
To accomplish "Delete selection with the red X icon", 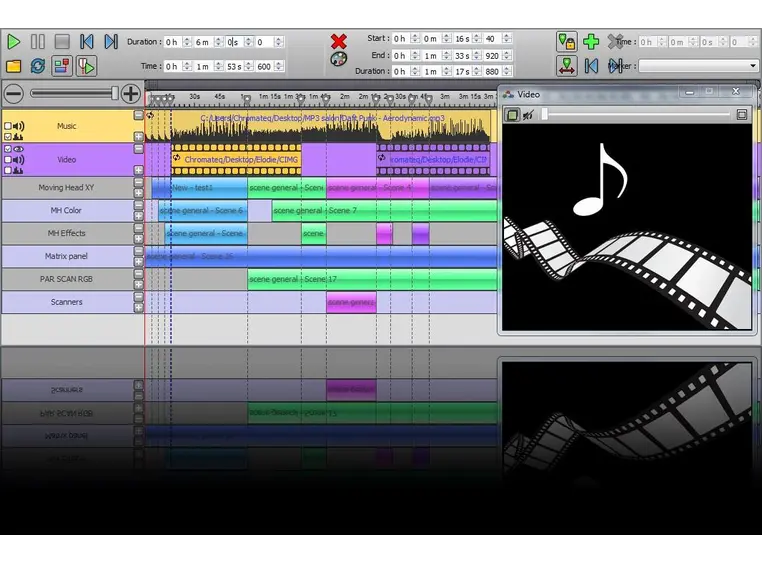I will [x=339, y=41].
